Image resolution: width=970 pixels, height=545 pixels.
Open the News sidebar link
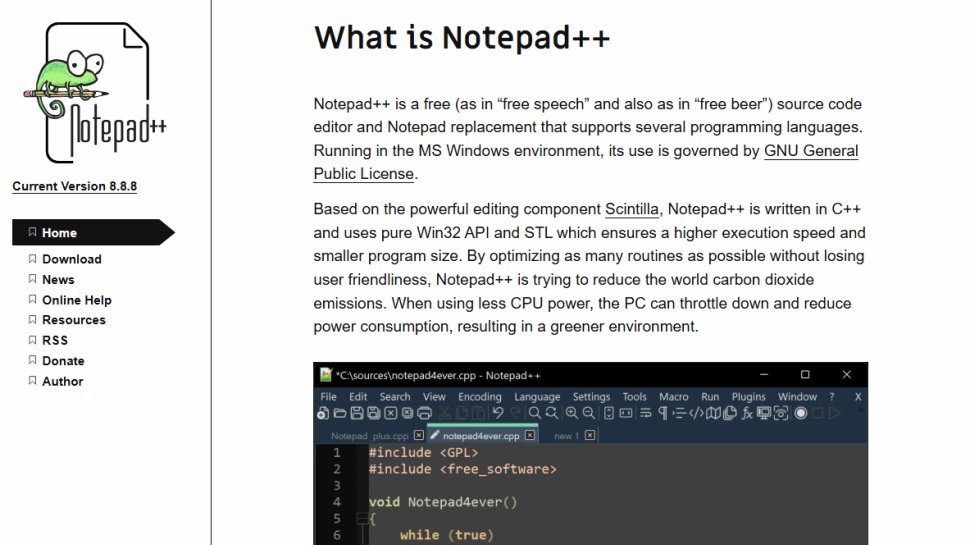pyautogui.click(x=58, y=280)
